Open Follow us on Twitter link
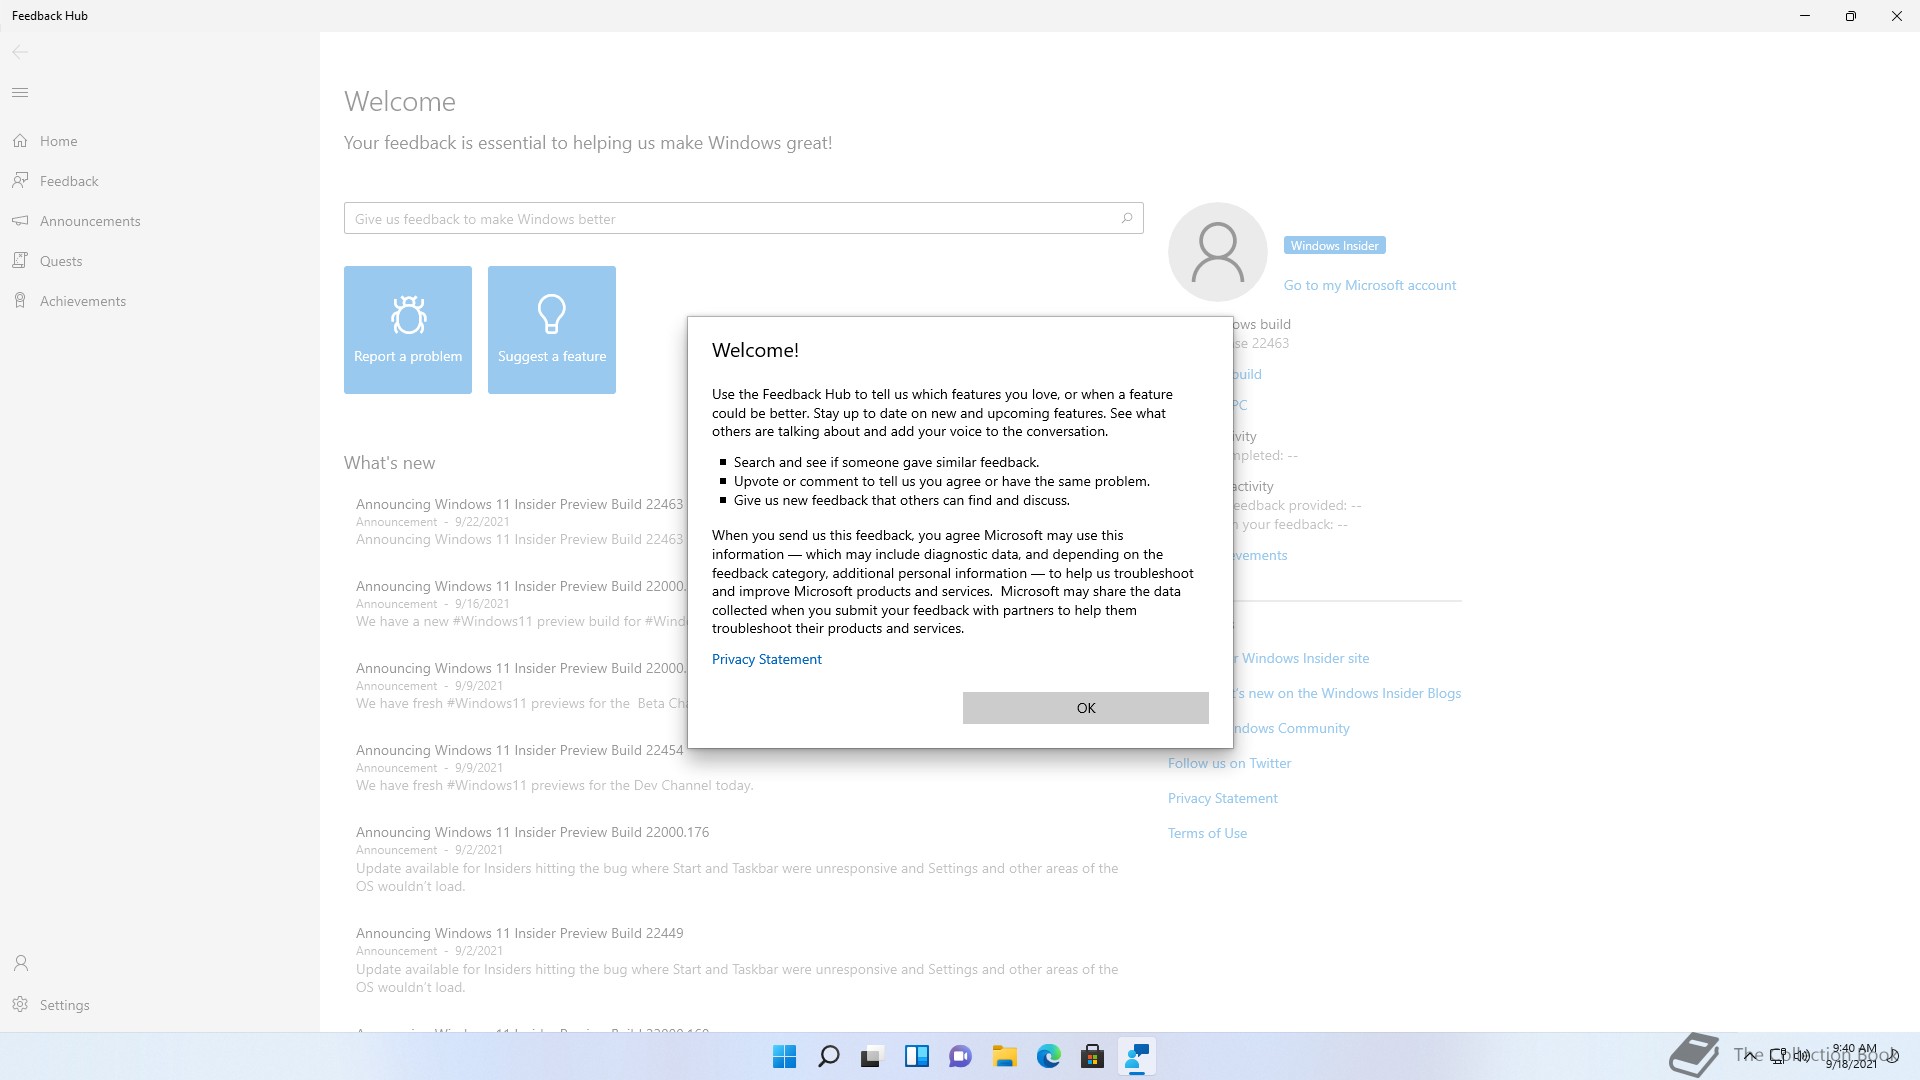 click(x=1229, y=763)
